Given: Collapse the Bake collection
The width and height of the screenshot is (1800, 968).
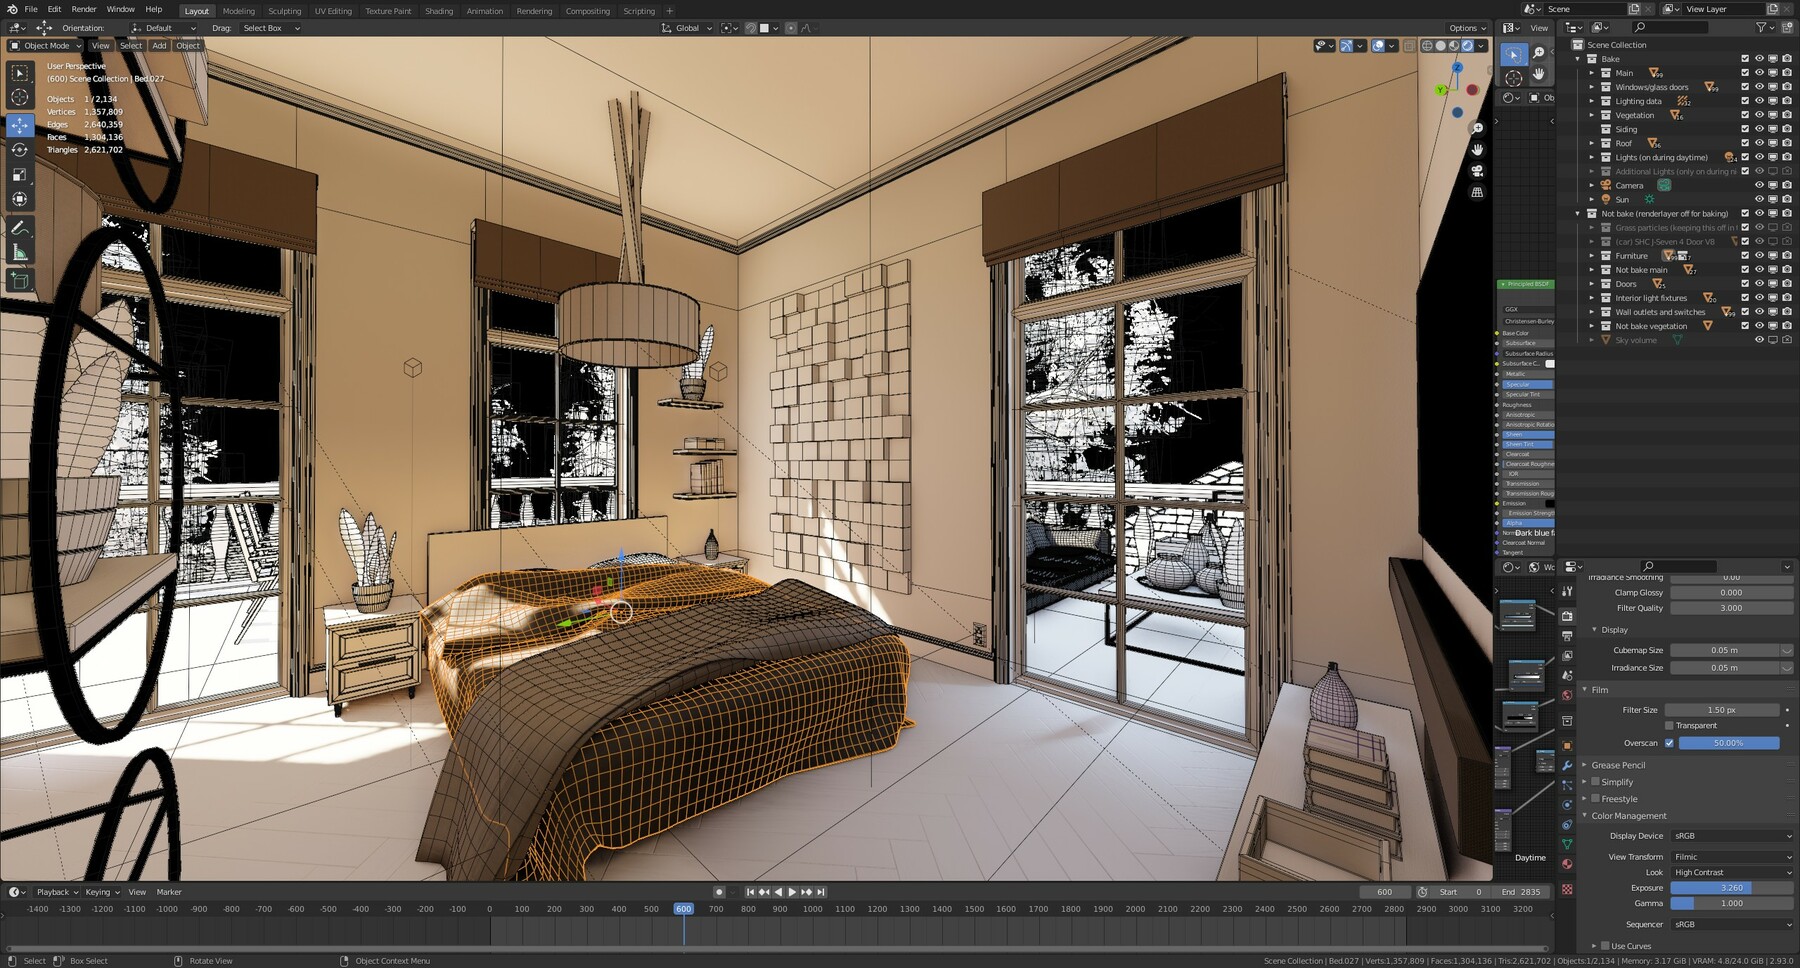Looking at the screenshot, I should [1579, 59].
